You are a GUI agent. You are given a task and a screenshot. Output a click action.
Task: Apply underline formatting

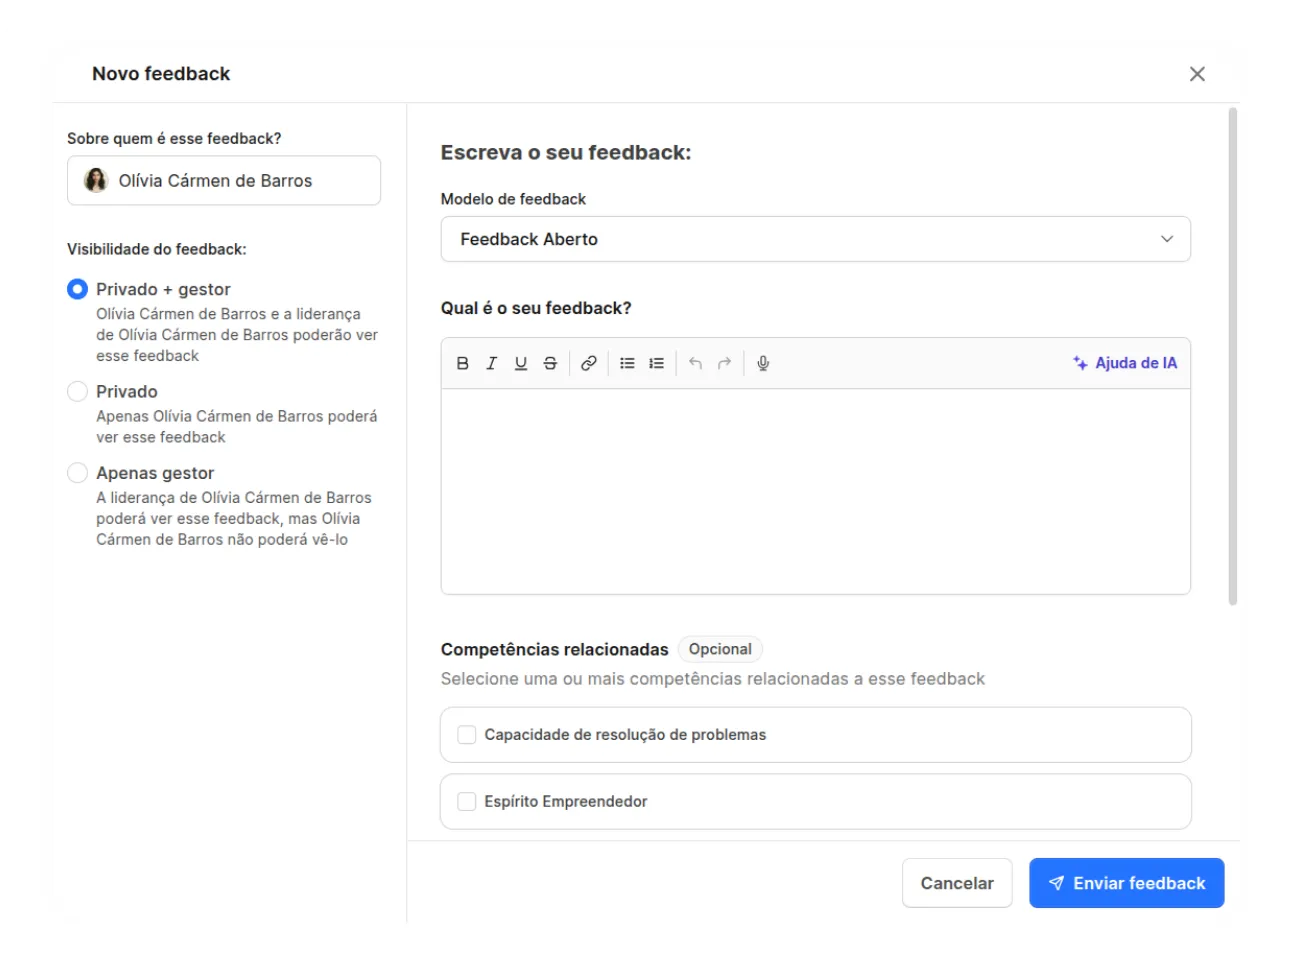[520, 363]
